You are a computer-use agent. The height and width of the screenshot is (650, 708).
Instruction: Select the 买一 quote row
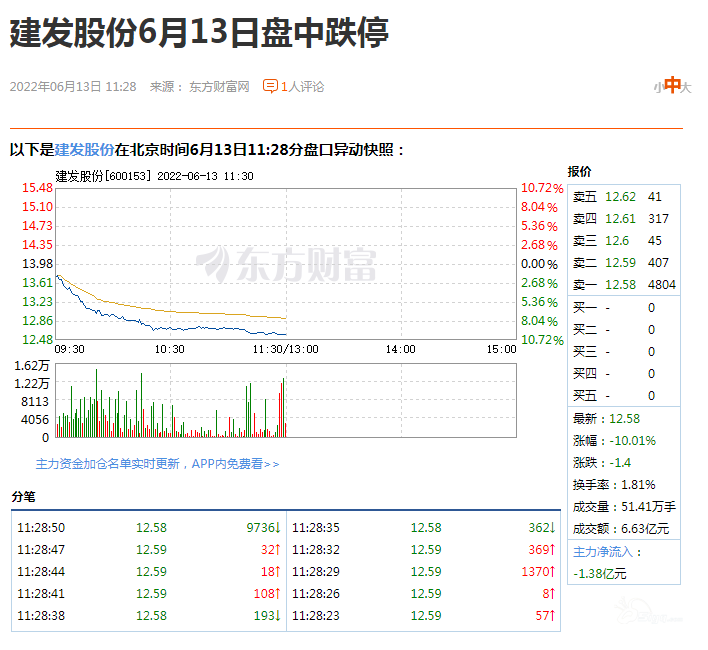pos(624,308)
